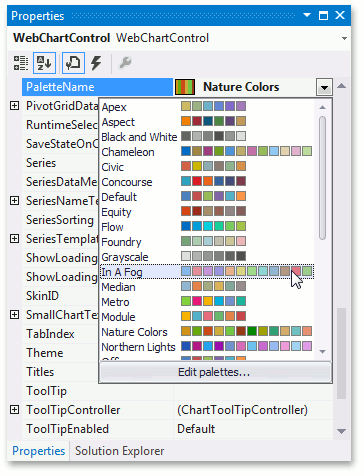
Task: Select the Properties page icon
Action: pyautogui.click(x=73, y=63)
